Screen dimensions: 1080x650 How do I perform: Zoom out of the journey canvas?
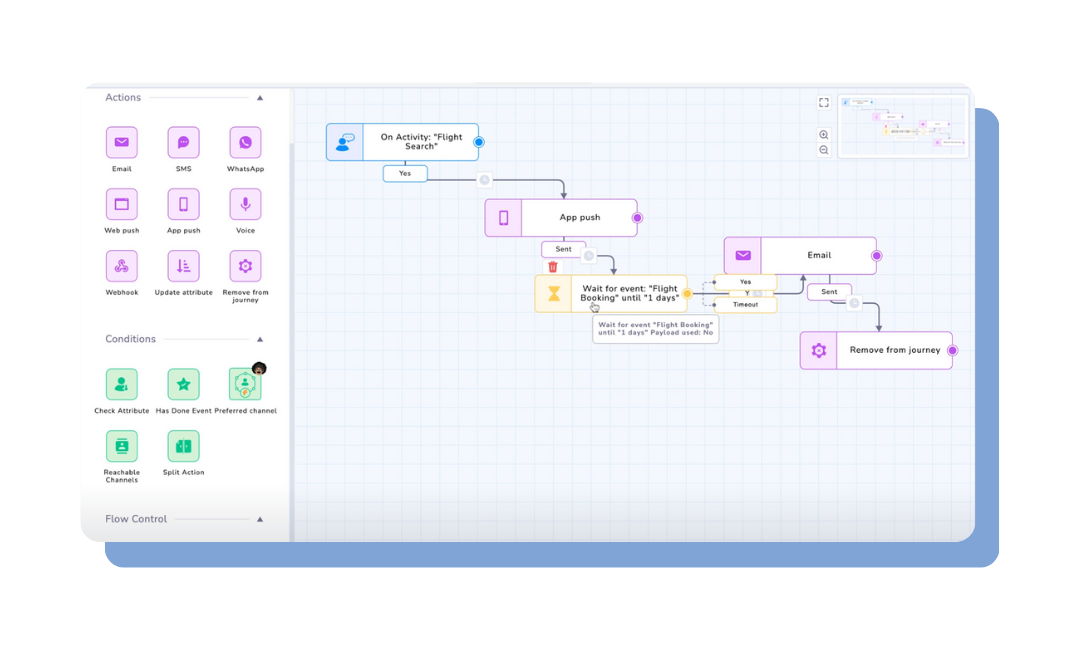tap(824, 150)
